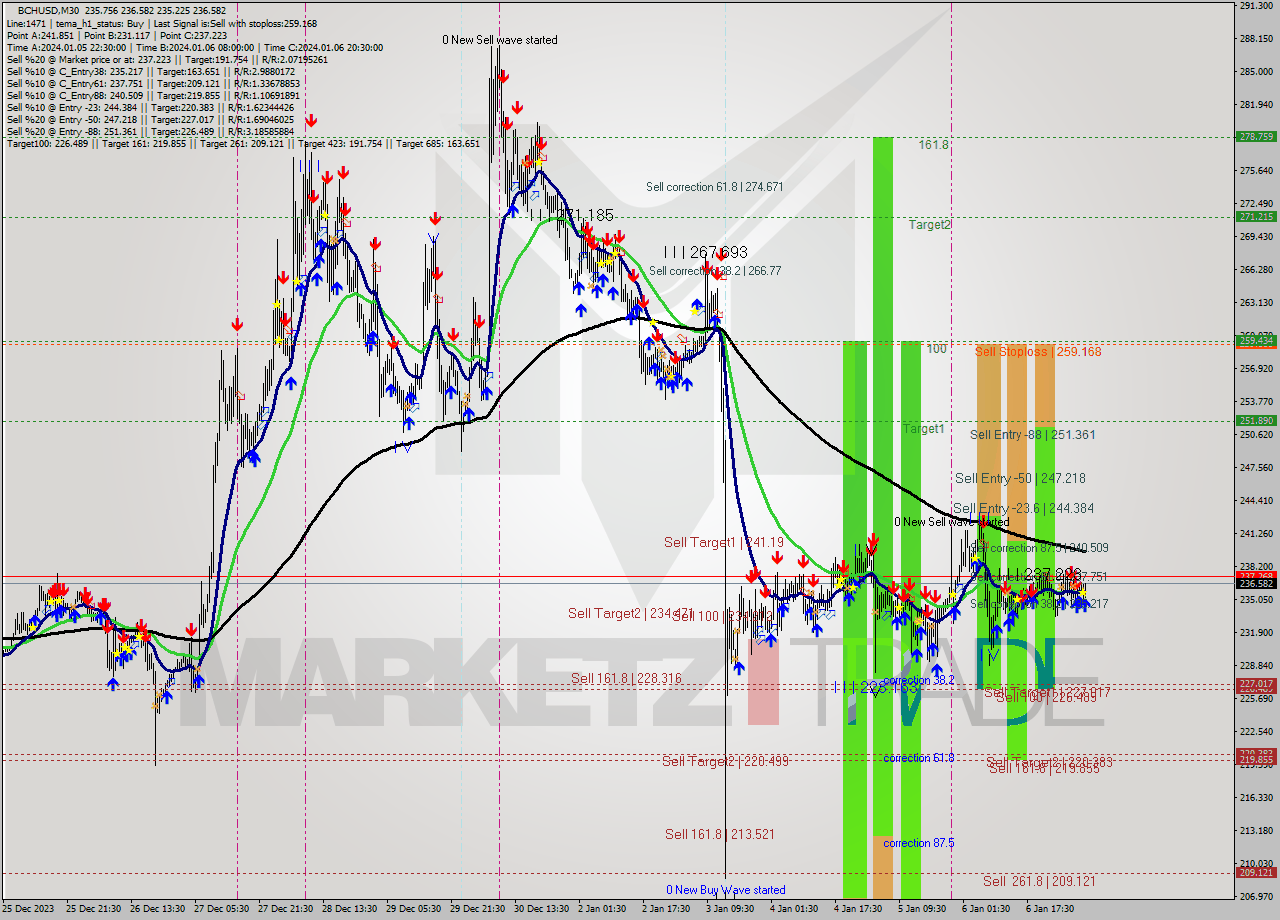Click the green 251.890 price tag on axis
Image resolution: width=1280 pixels, height=920 pixels.
(1256, 421)
